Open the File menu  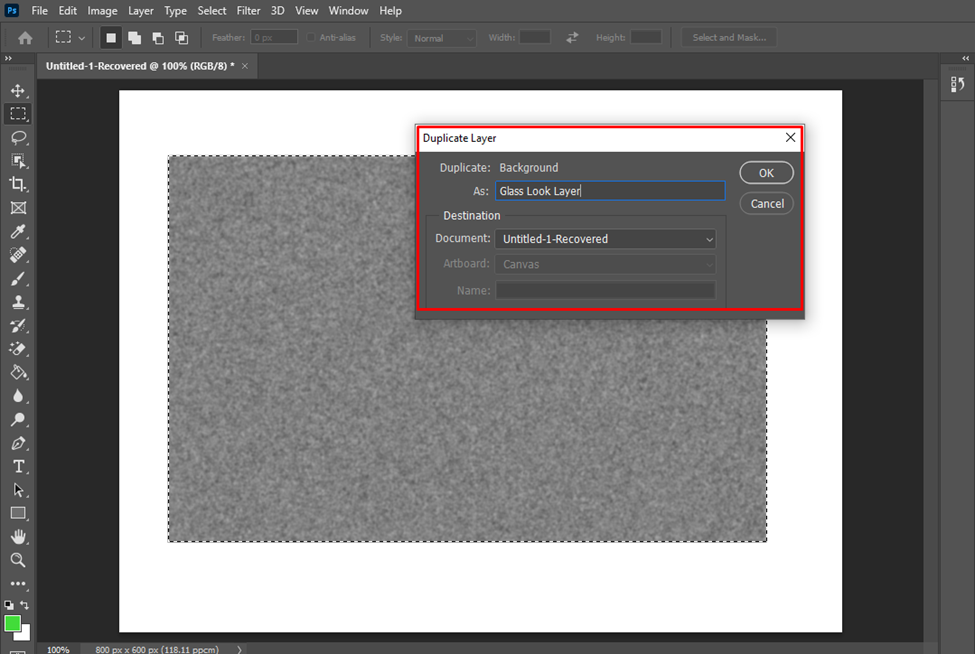click(x=39, y=11)
